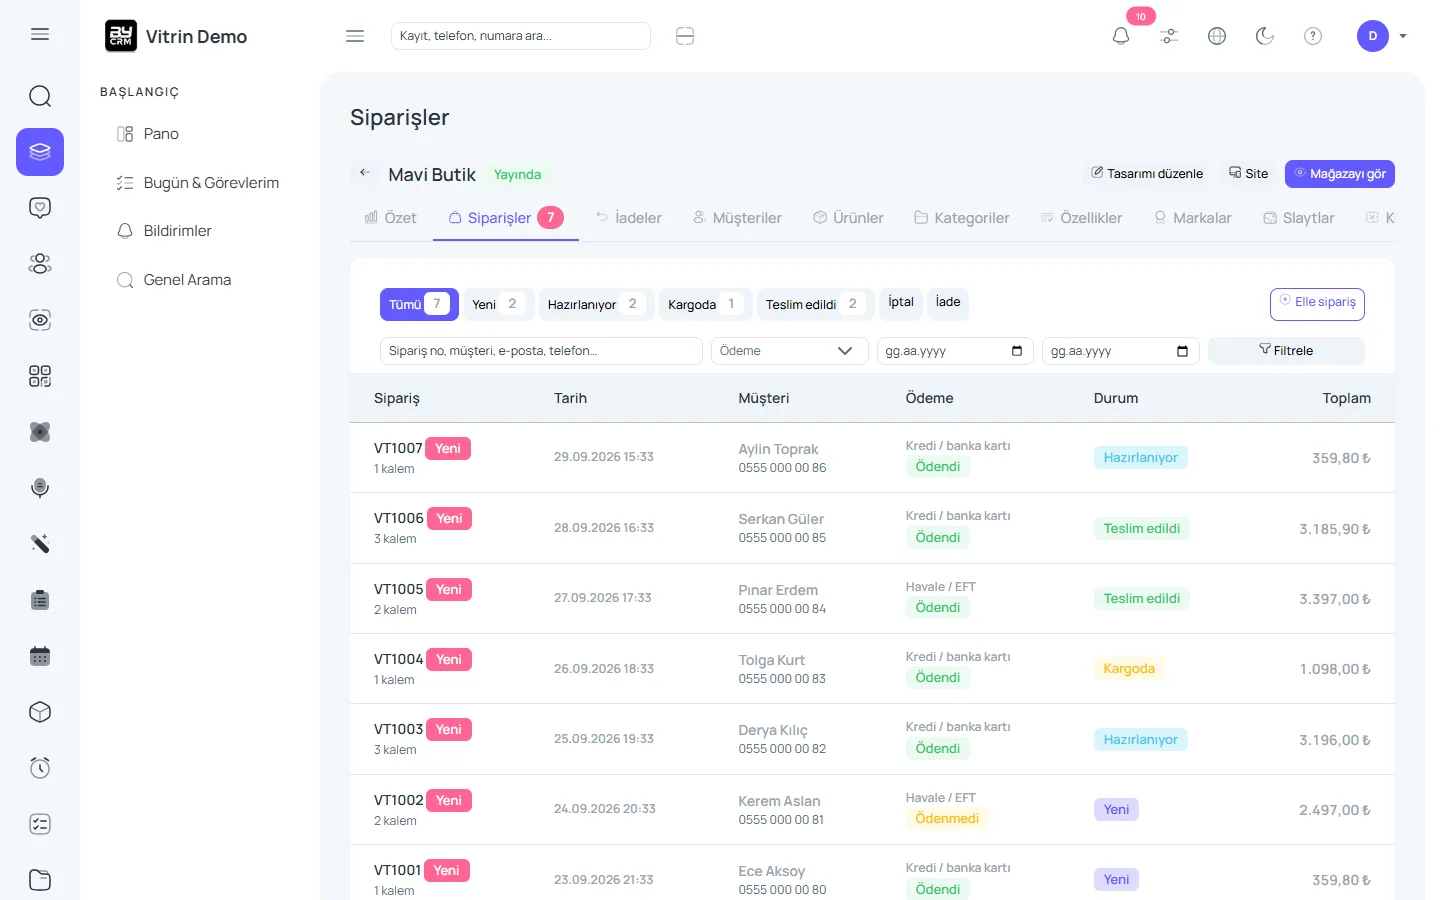Open the people group icon in rail
The width and height of the screenshot is (1440, 900).
point(40,264)
